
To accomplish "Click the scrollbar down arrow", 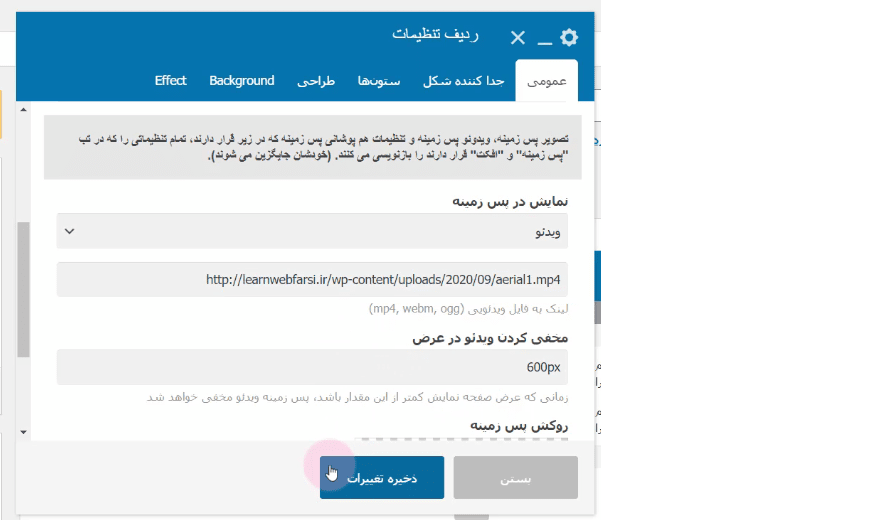I will [x=23, y=432].
